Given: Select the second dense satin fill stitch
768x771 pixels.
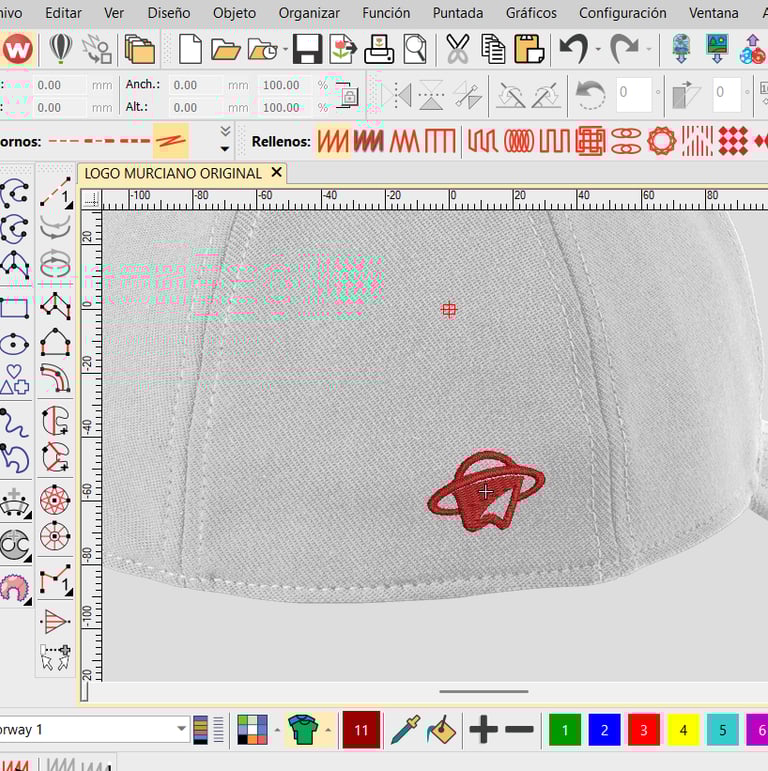Looking at the screenshot, I should tap(368, 141).
